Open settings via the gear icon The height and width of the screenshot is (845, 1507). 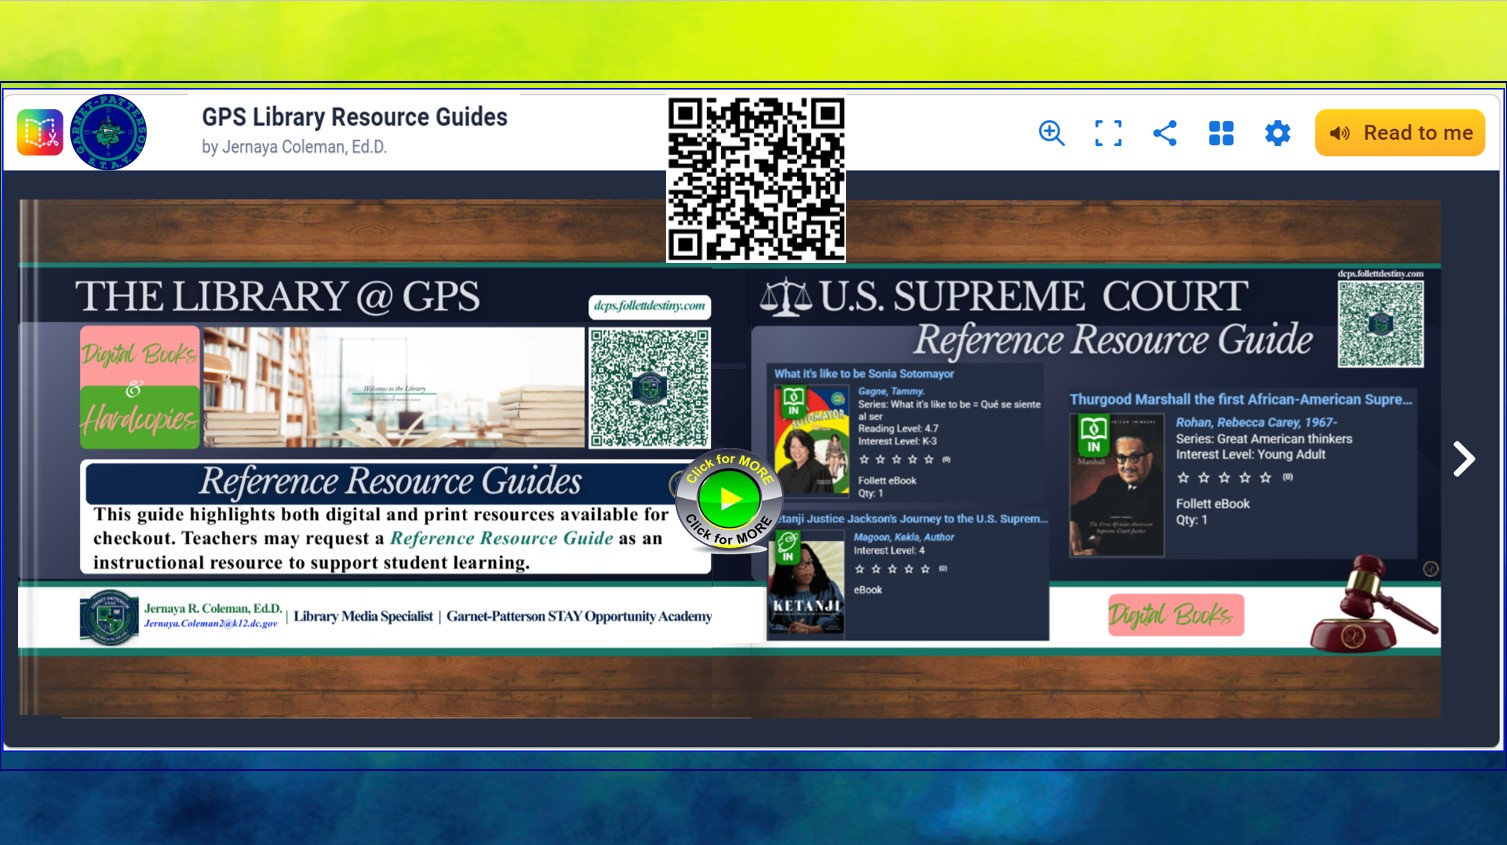click(1277, 133)
